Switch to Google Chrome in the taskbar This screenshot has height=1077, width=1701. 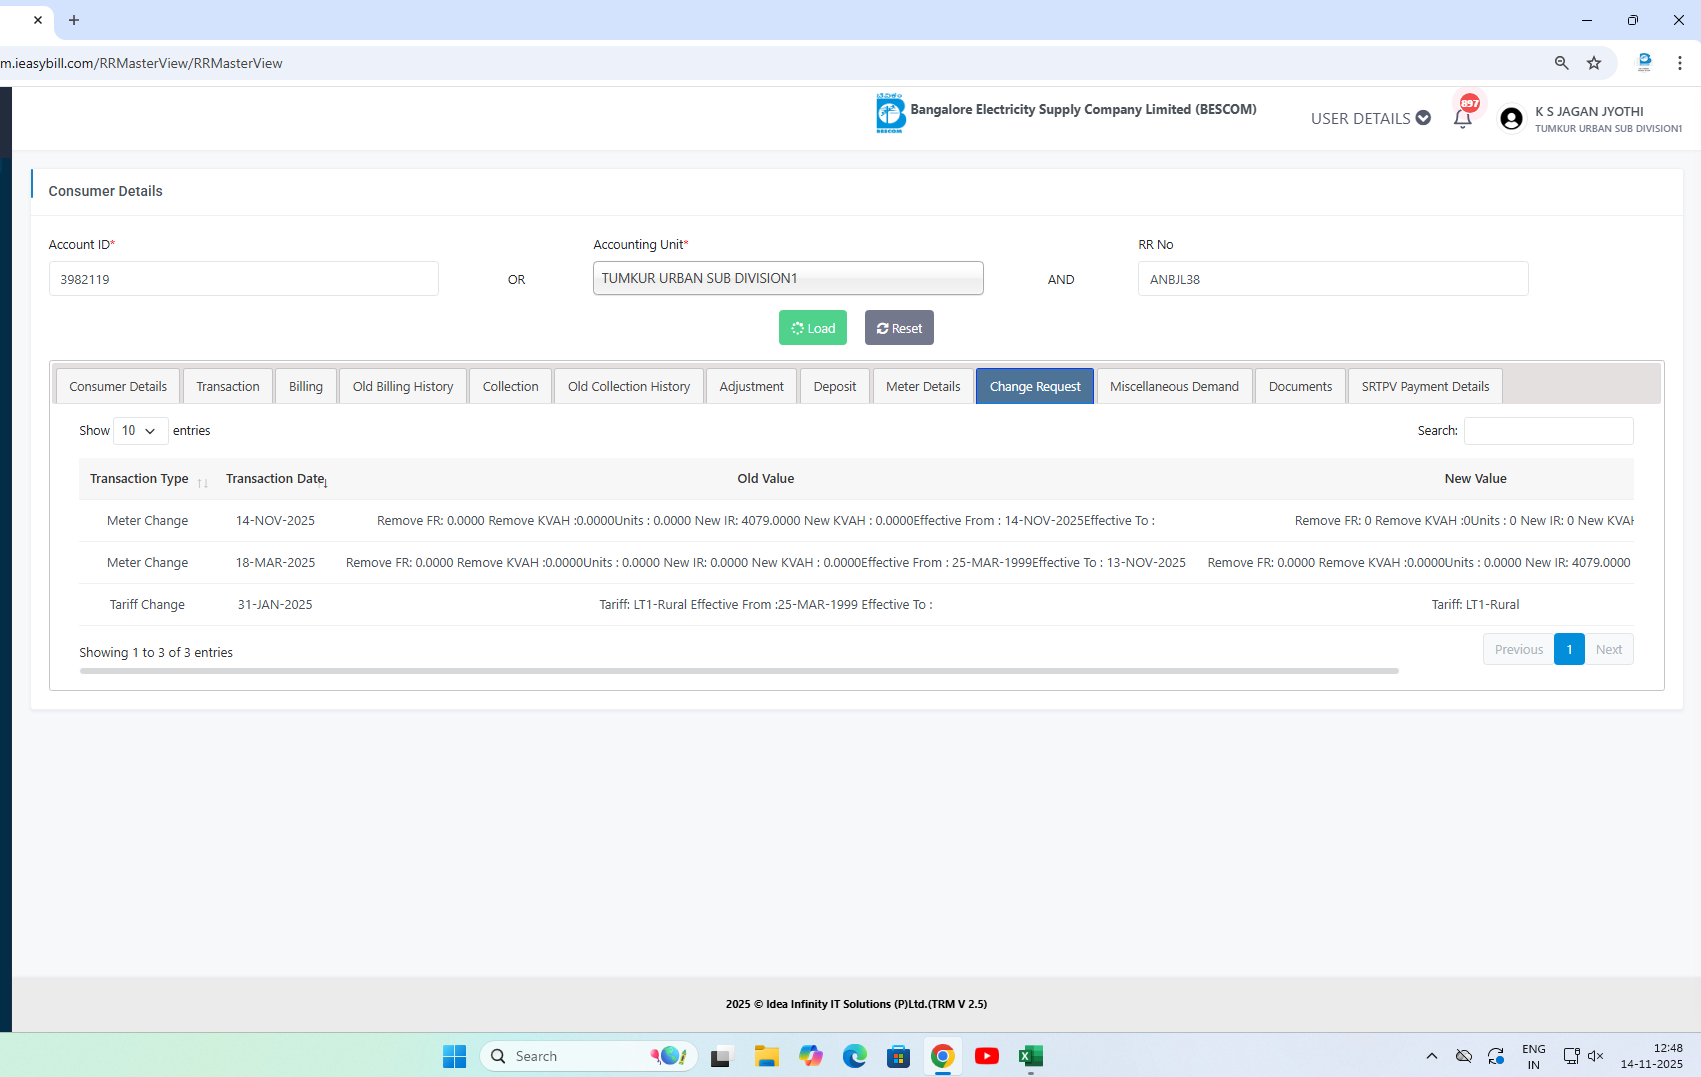(943, 1056)
